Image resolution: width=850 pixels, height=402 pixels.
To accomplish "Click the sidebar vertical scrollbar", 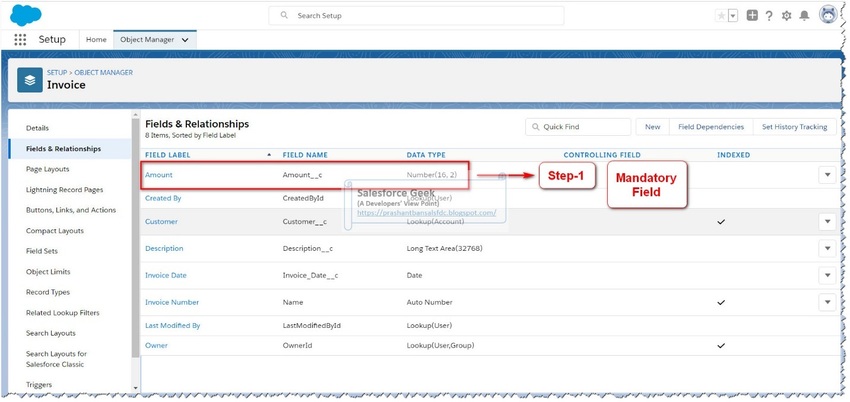I will point(135,237).
